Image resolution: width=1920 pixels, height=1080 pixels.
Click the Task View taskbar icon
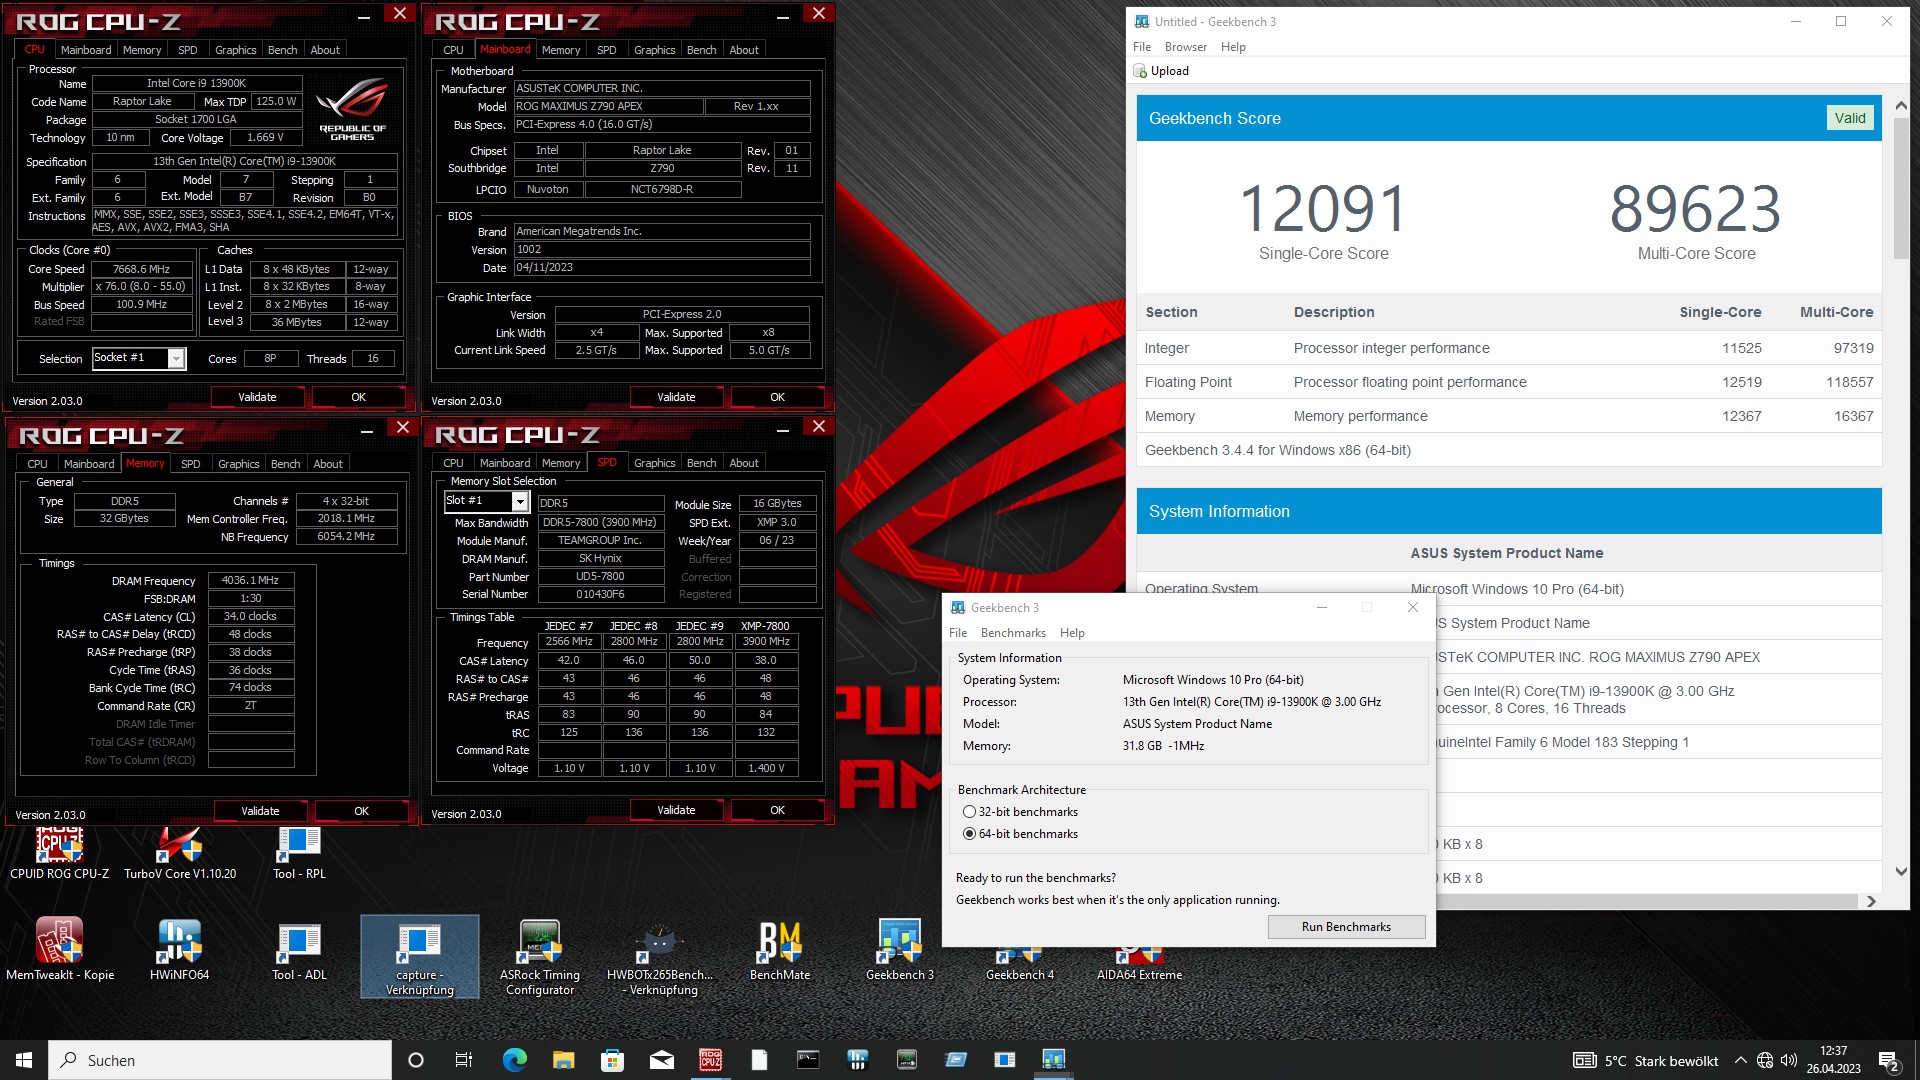click(464, 1060)
